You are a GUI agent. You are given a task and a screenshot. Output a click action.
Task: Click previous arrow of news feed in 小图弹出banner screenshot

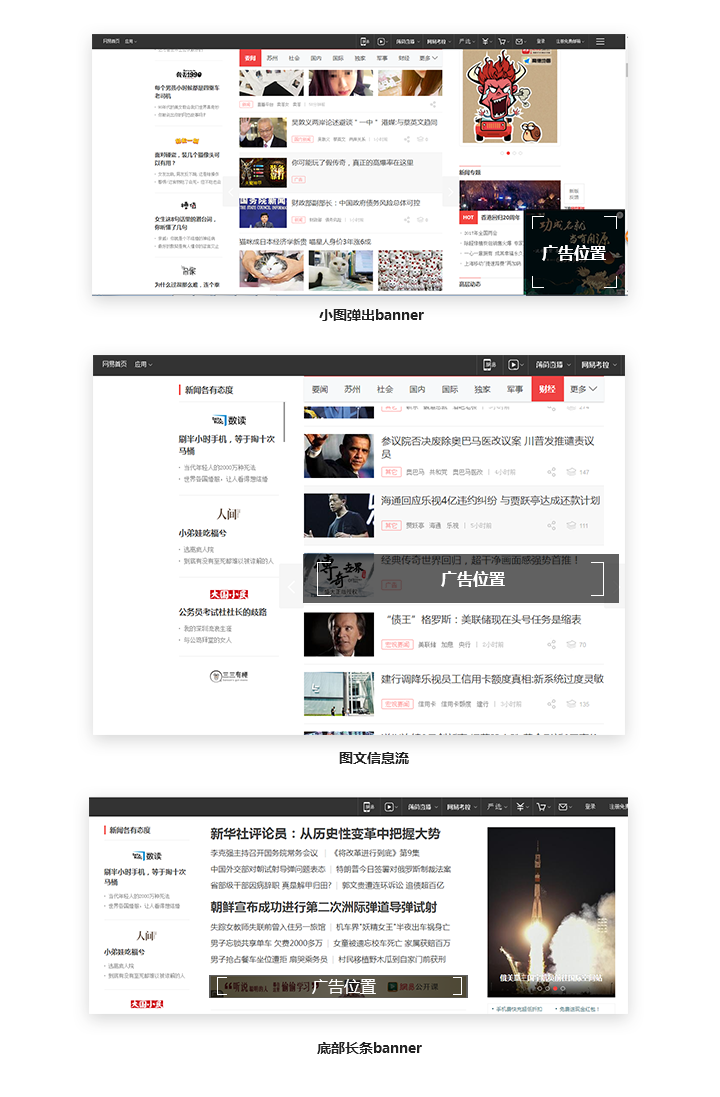tap(232, 192)
